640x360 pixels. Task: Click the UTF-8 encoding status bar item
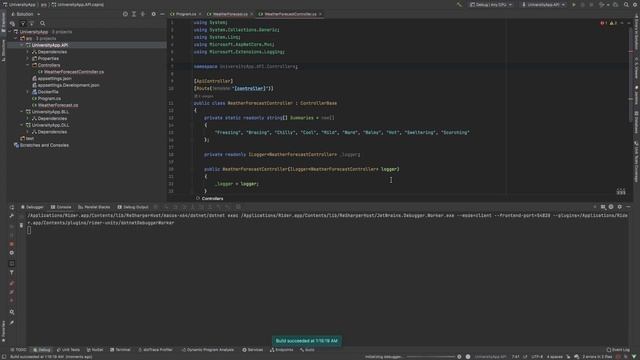(x=537, y=357)
